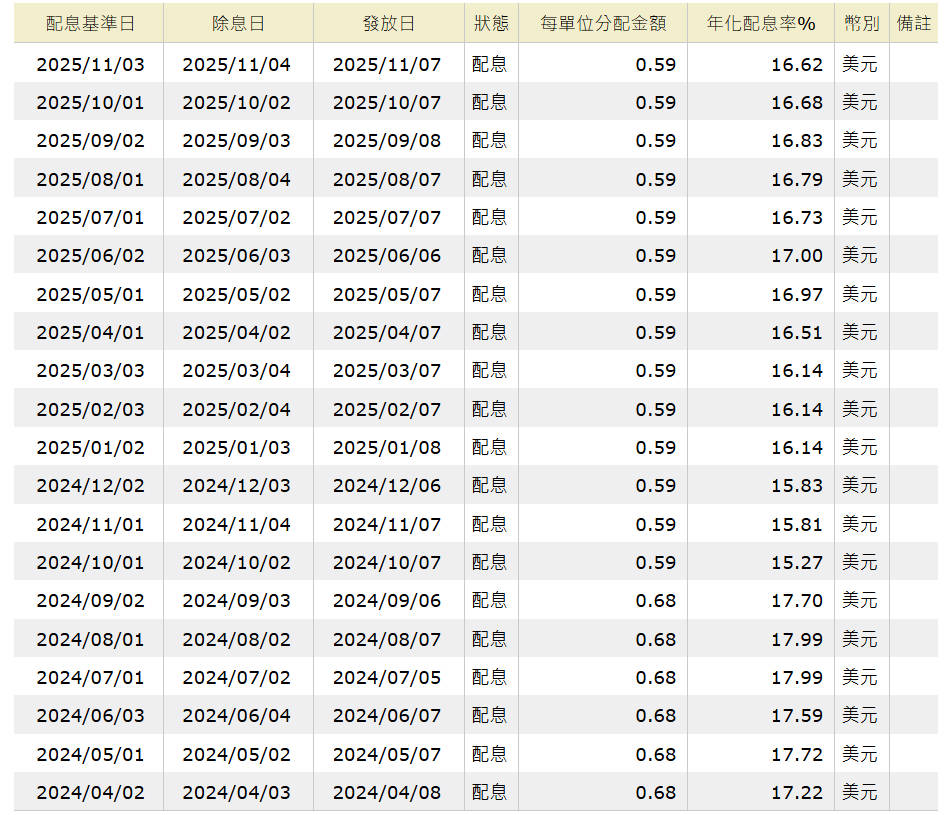The width and height of the screenshot is (951, 815).
Task: Select ex-dividend date 2024/06/04 cell
Action: coord(237,716)
